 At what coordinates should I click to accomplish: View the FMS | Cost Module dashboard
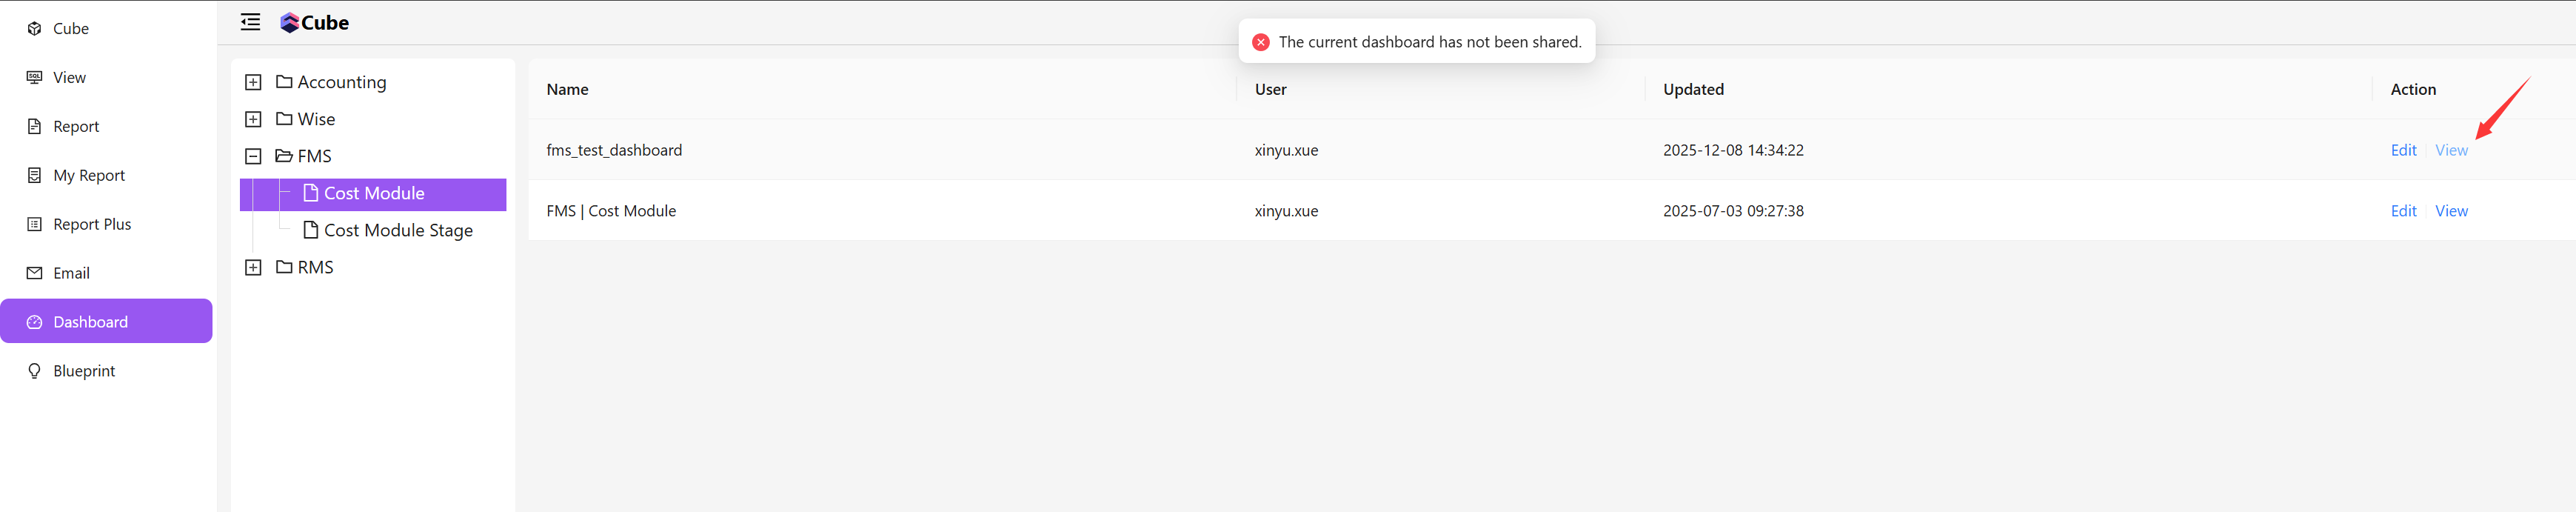point(2451,211)
